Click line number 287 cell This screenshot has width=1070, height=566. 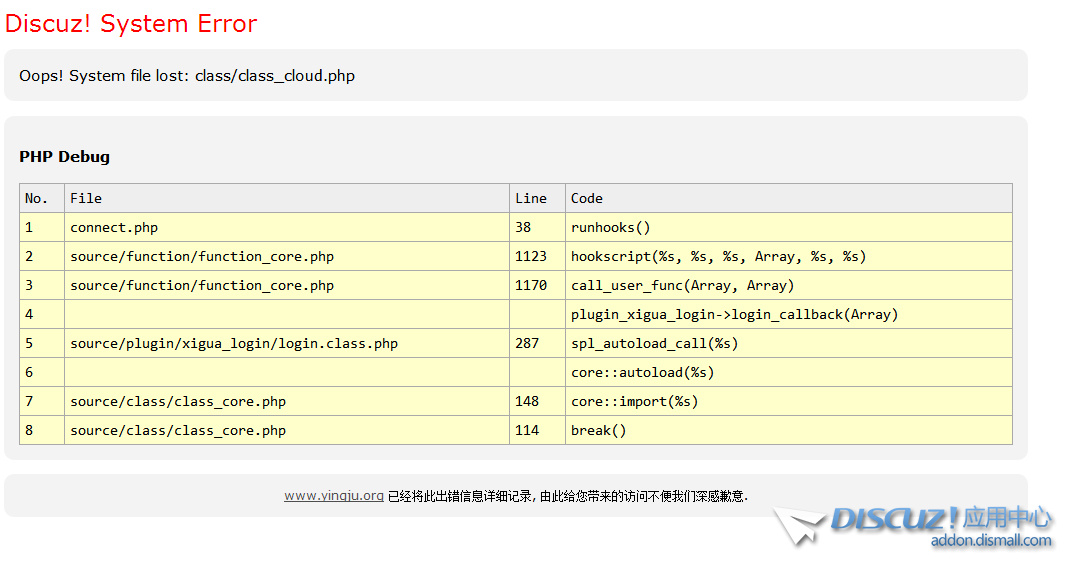pos(537,343)
